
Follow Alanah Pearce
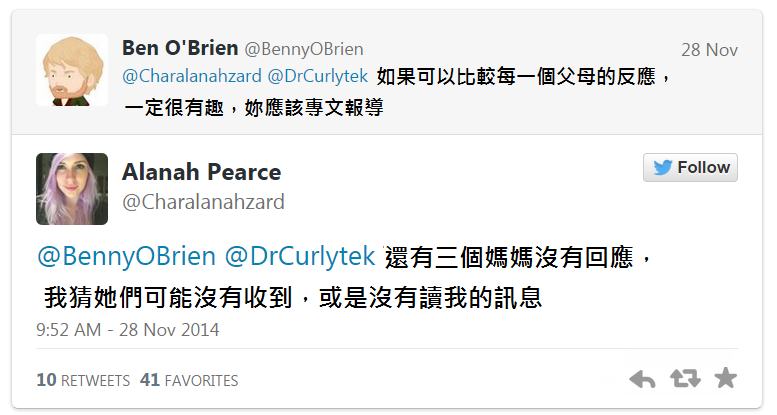point(690,168)
